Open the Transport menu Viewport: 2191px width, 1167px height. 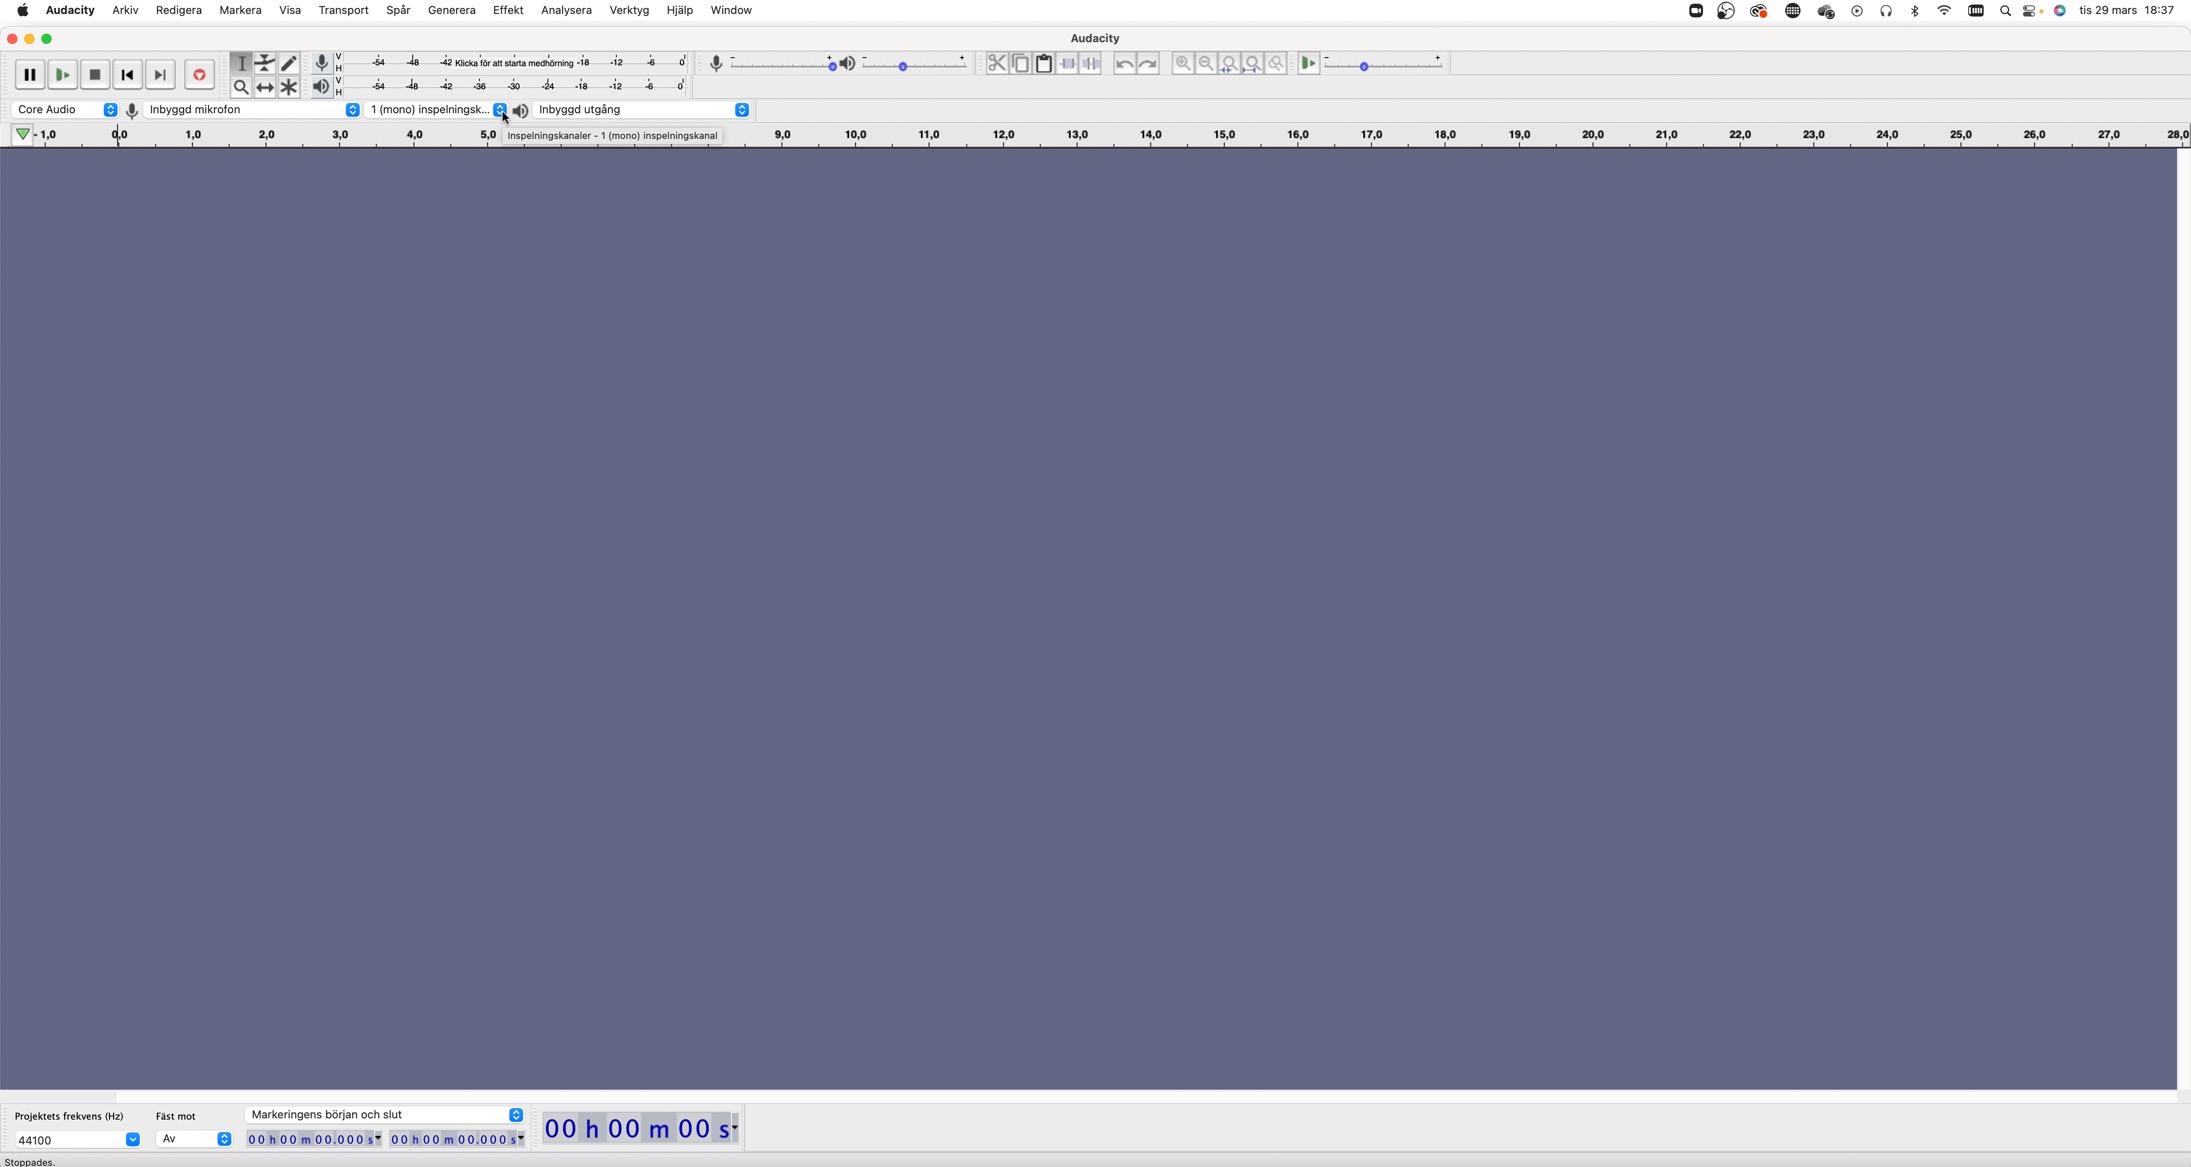click(343, 10)
